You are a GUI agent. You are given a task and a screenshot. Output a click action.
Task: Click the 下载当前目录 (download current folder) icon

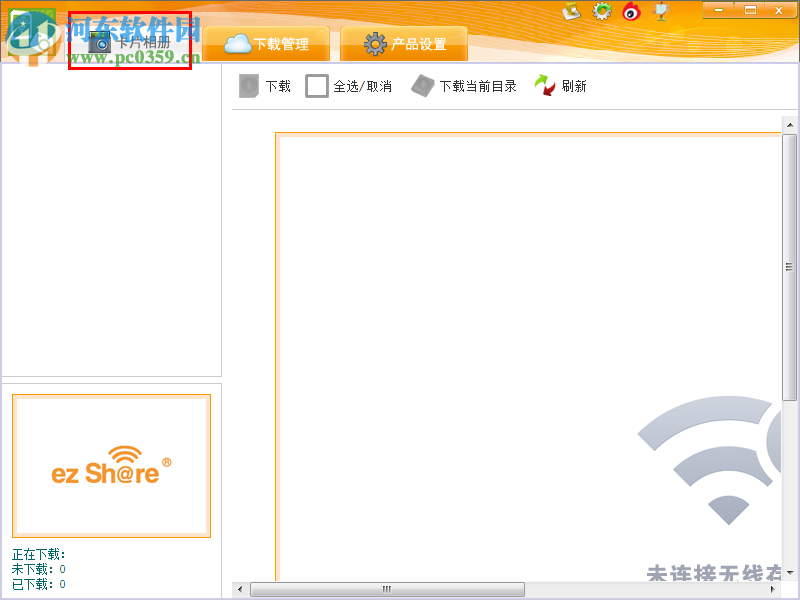point(424,86)
